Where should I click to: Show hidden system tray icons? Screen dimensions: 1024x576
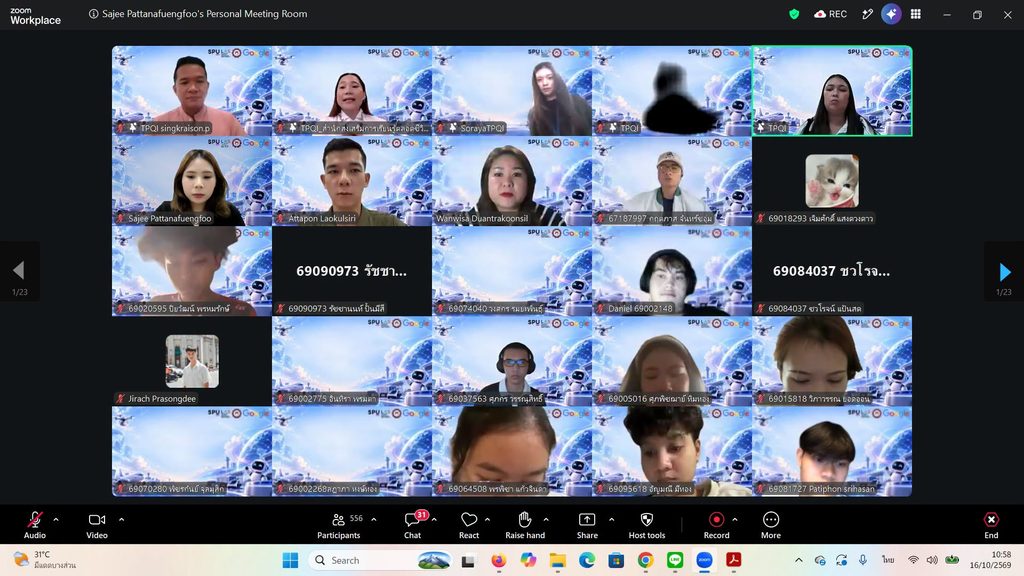coord(799,560)
